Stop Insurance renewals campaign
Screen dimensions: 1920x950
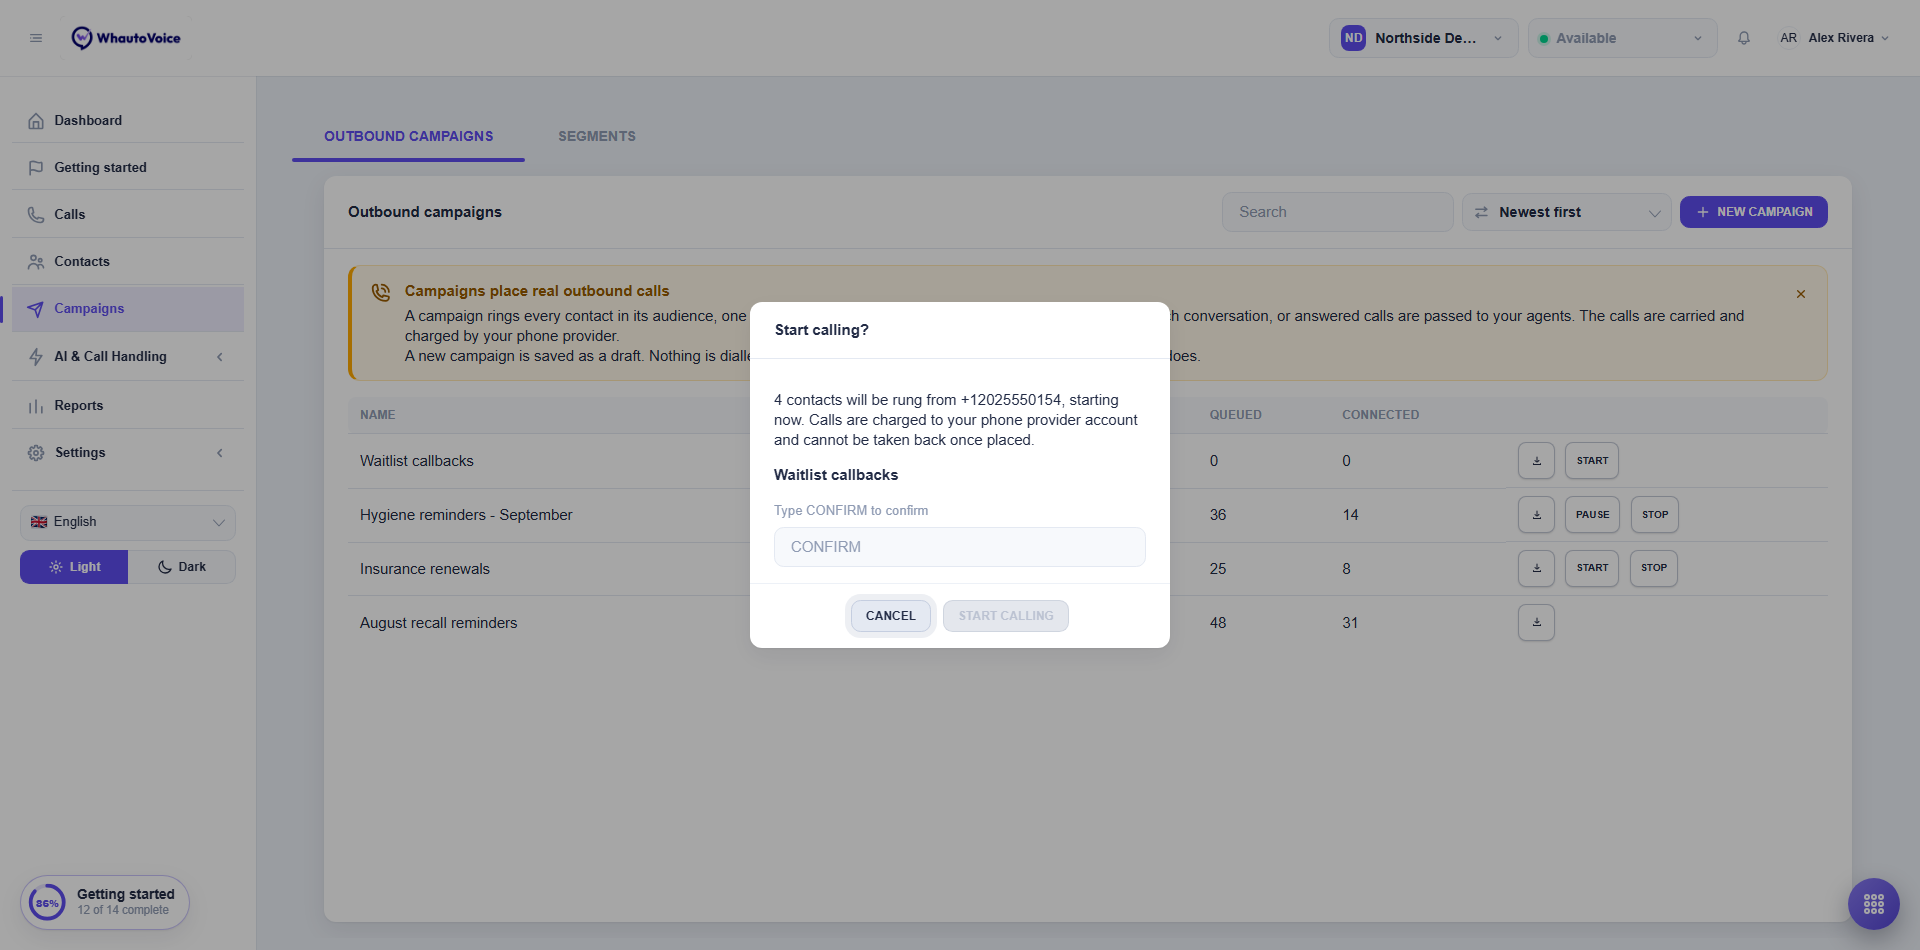[x=1654, y=568]
